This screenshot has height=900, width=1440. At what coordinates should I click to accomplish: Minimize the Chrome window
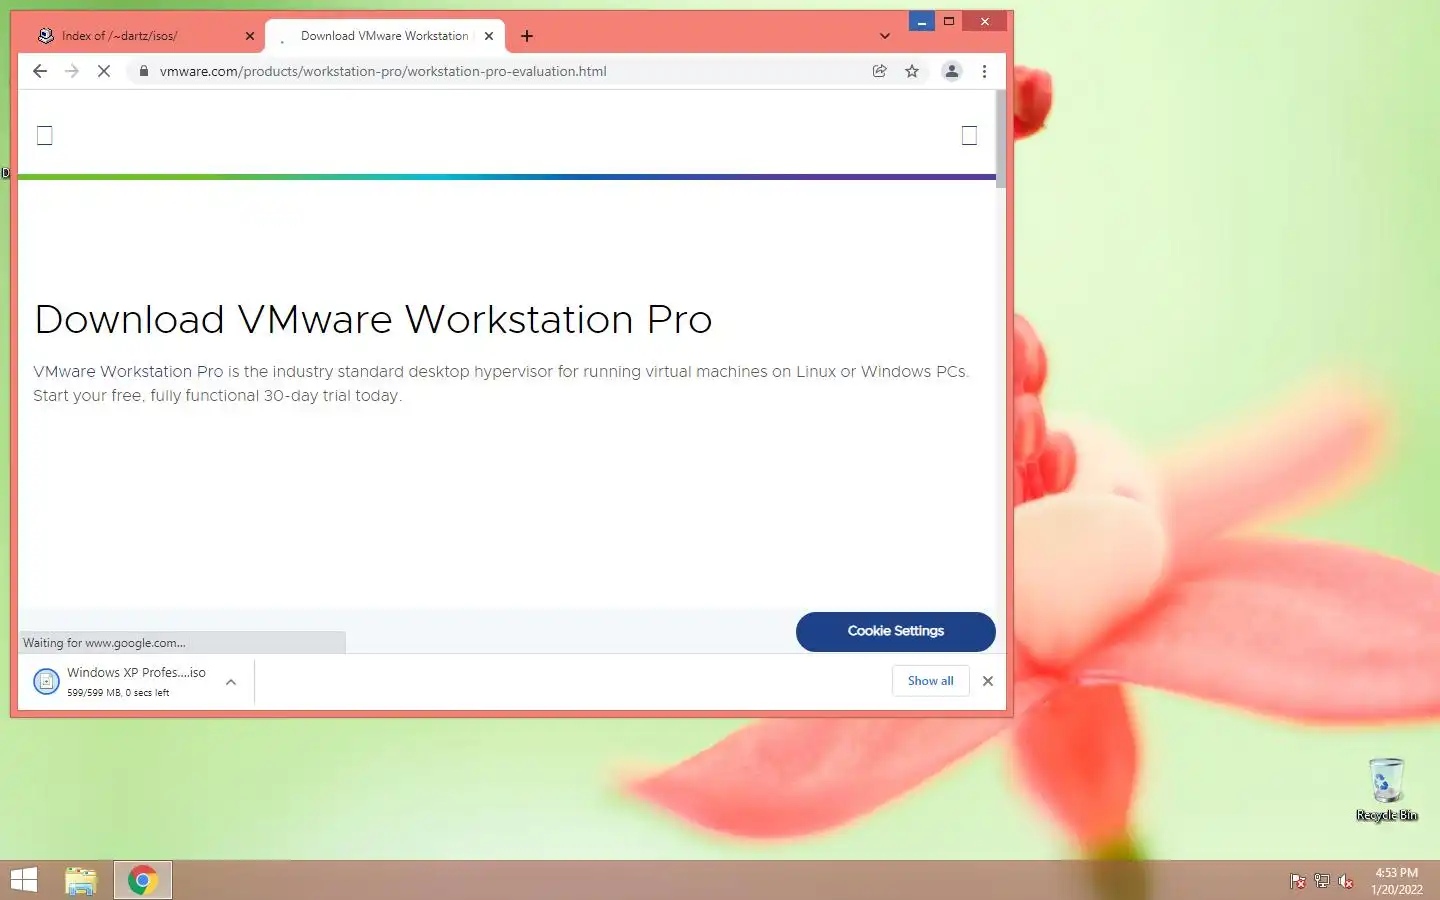pyautogui.click(x=922, y=21)
